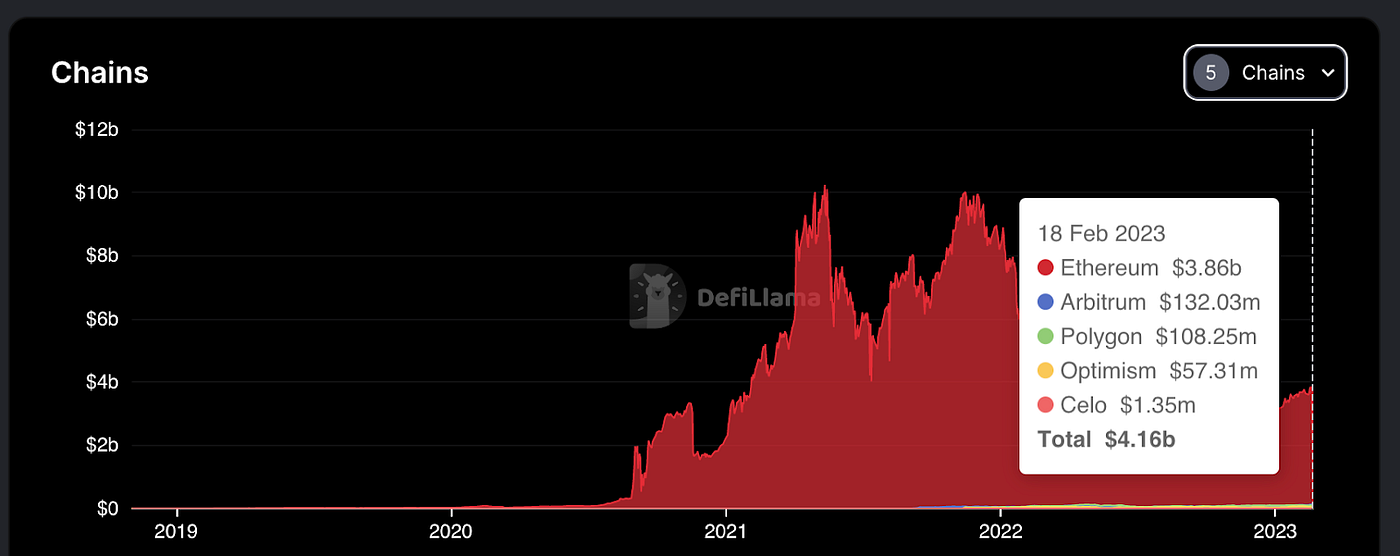
Task: Click the Polygon $108.25m tooltip row
Action: click(1147, 337)
